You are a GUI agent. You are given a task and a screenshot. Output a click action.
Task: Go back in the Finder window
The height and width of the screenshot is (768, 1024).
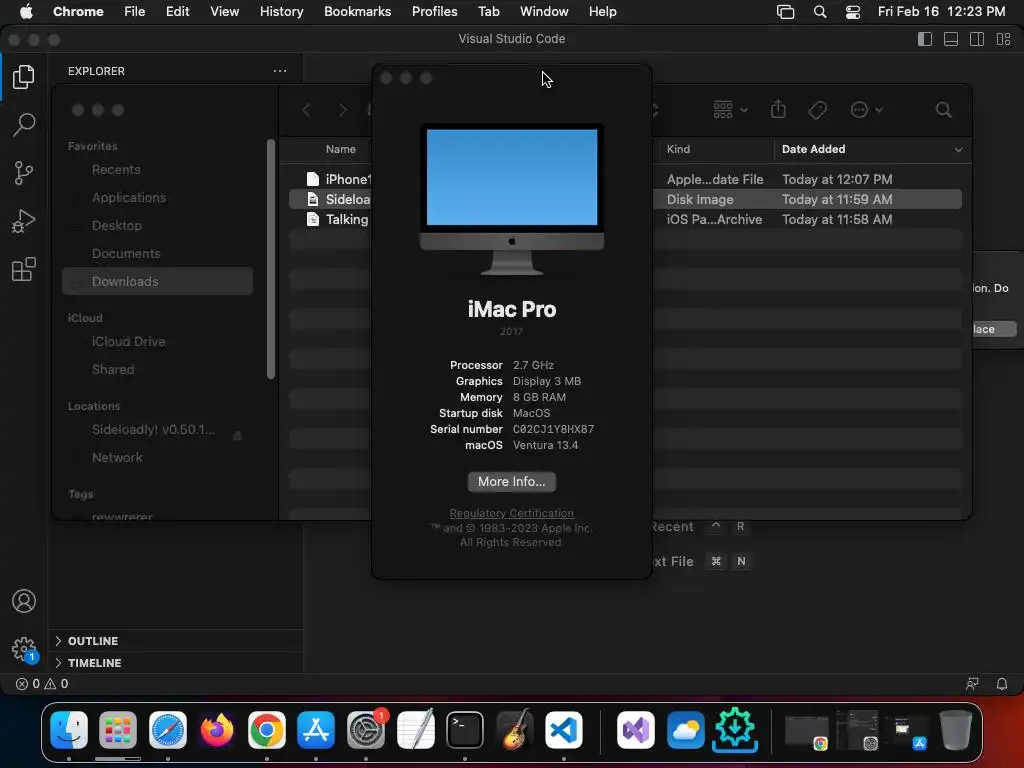click(x=306, y=110)
